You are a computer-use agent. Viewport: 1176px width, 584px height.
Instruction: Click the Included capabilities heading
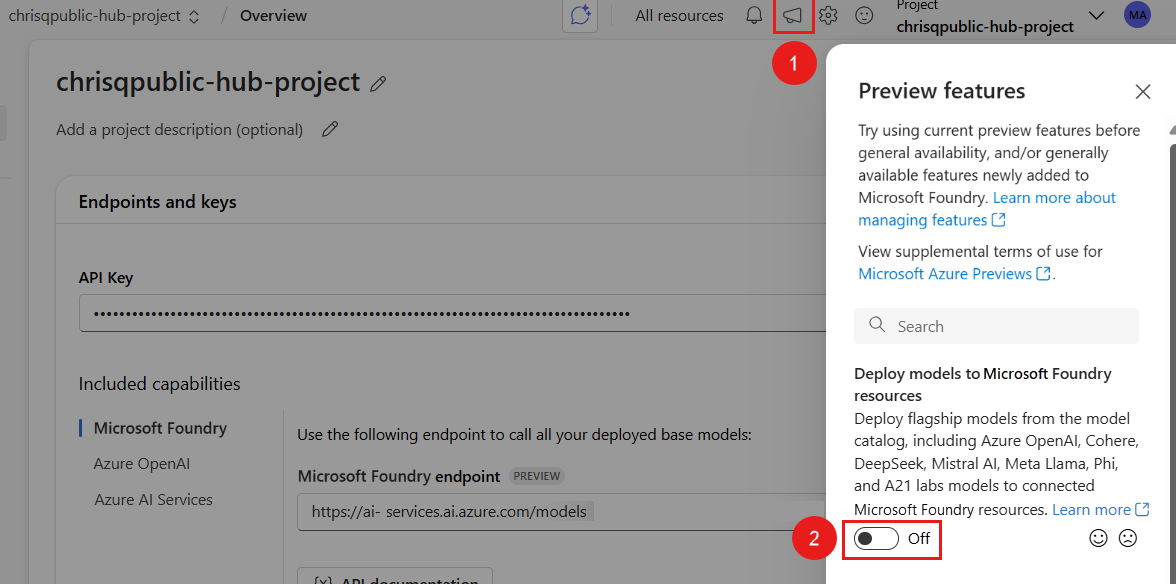point(159,384)
